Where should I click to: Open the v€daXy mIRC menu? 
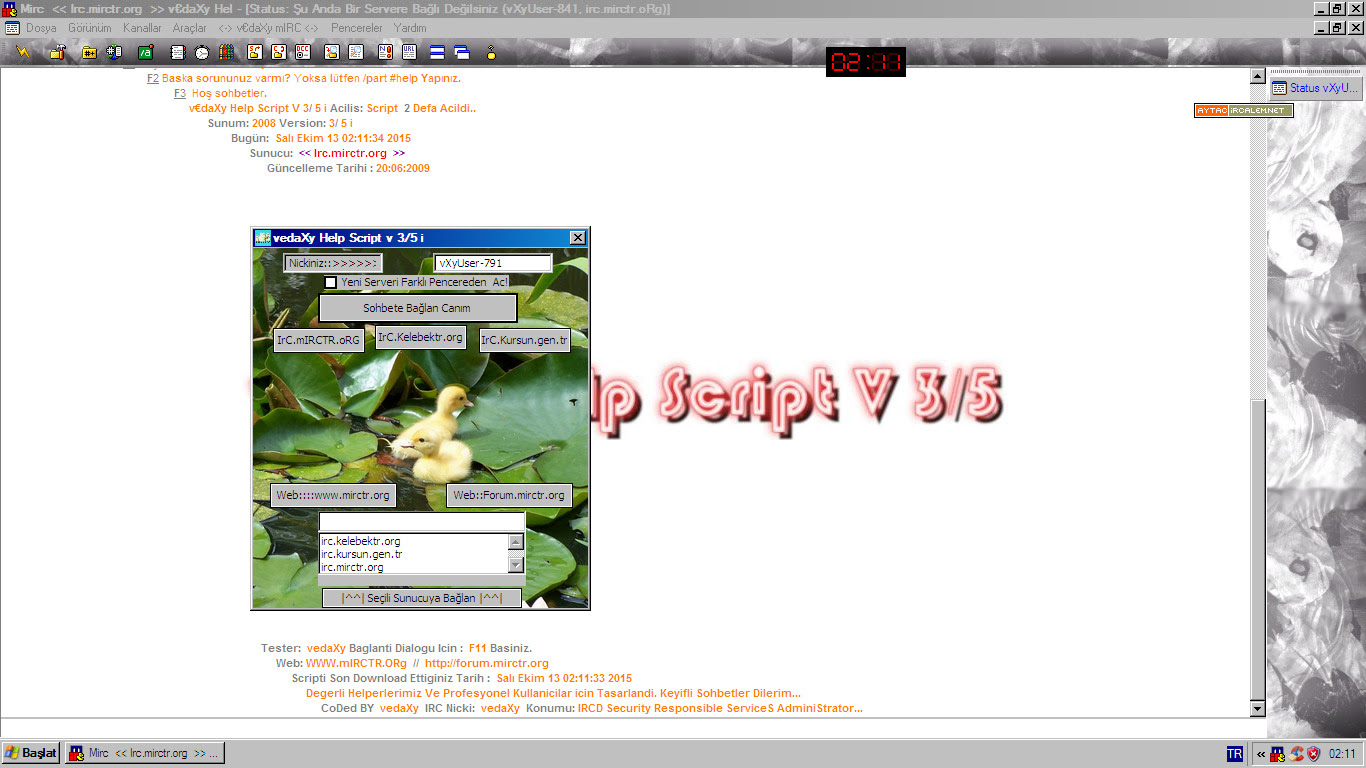click(269, 28)
